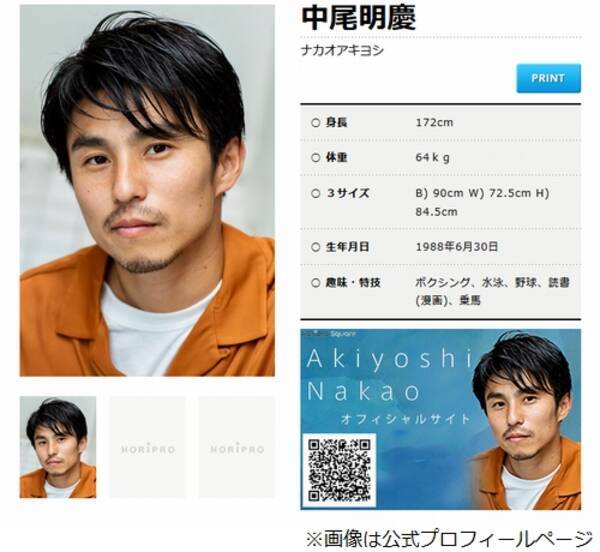Click the portrait photo inside the banner
This screenshot has height=552, width=600.
[526, 421]
